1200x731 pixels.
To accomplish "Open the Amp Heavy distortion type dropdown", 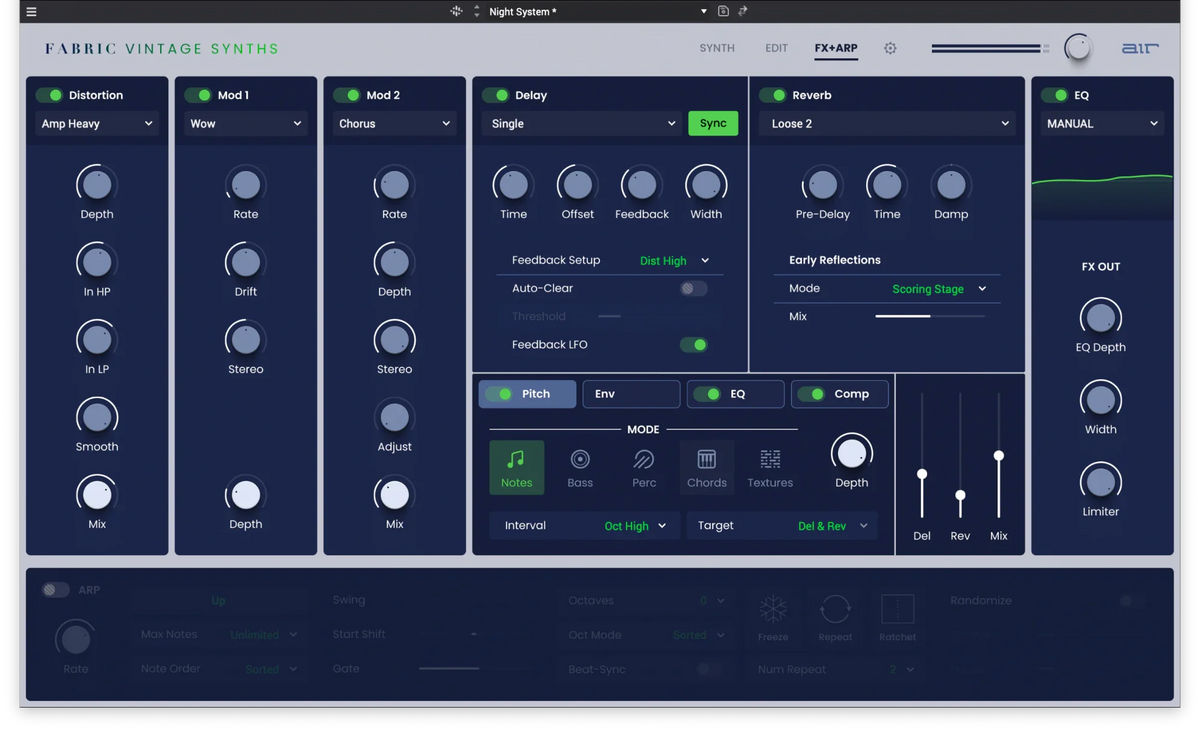I will tap(97, 124).
